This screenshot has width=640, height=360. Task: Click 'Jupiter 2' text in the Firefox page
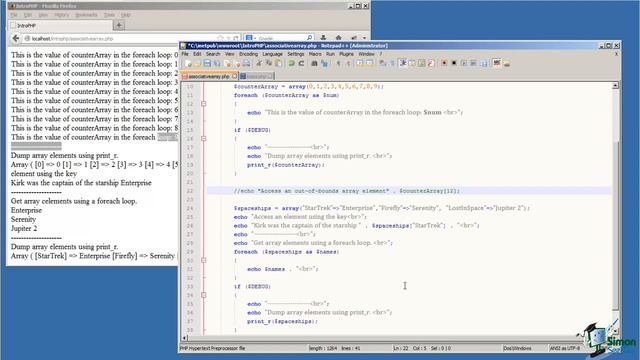pos(24,229)
